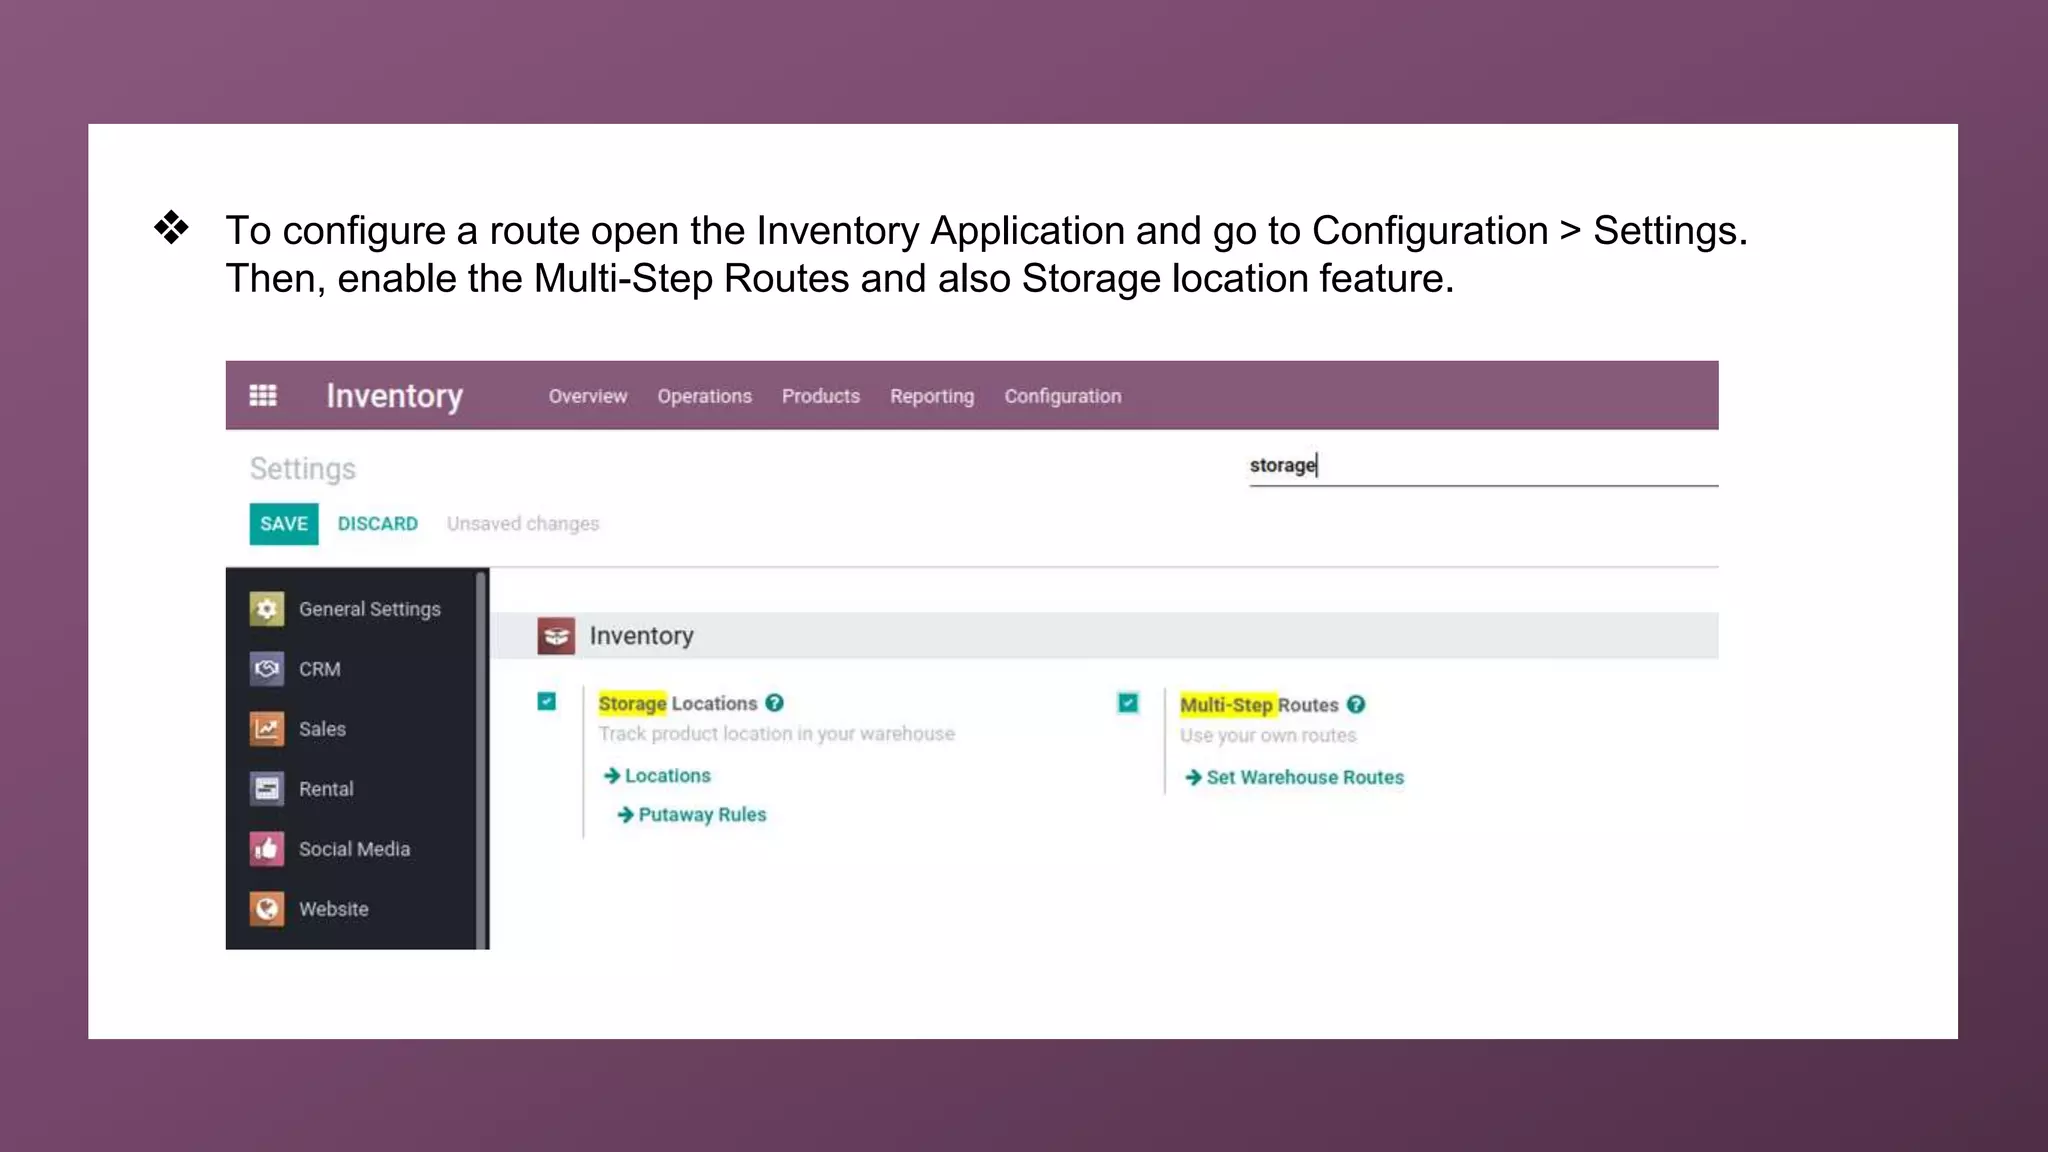This screenshot has width=2048, height=1152.
Task: Follow the Putaway Rules link
Action: [701, 815]
